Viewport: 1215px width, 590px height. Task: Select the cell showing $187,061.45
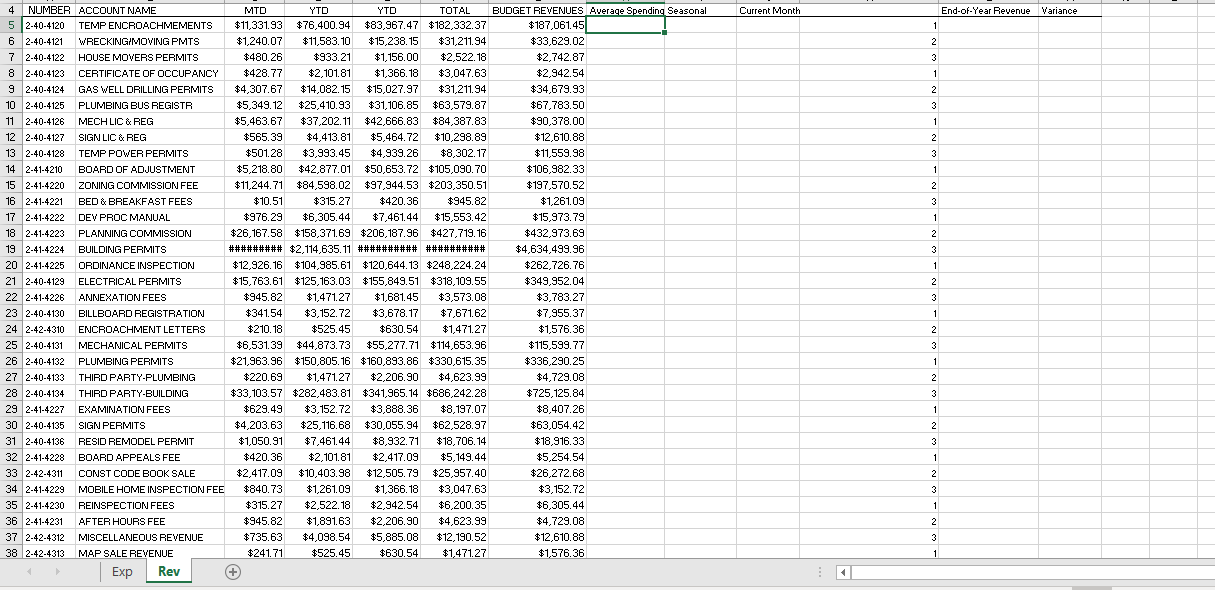(537, 25)
